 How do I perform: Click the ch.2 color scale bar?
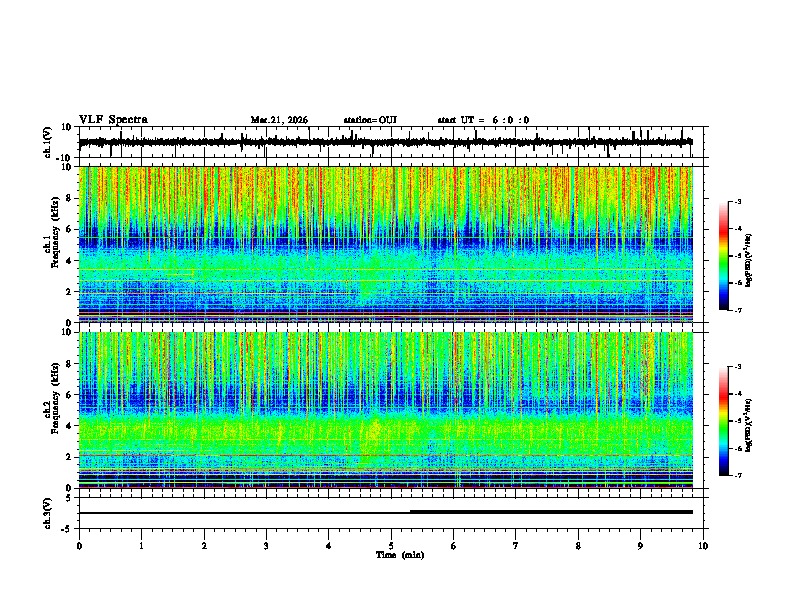724,421
